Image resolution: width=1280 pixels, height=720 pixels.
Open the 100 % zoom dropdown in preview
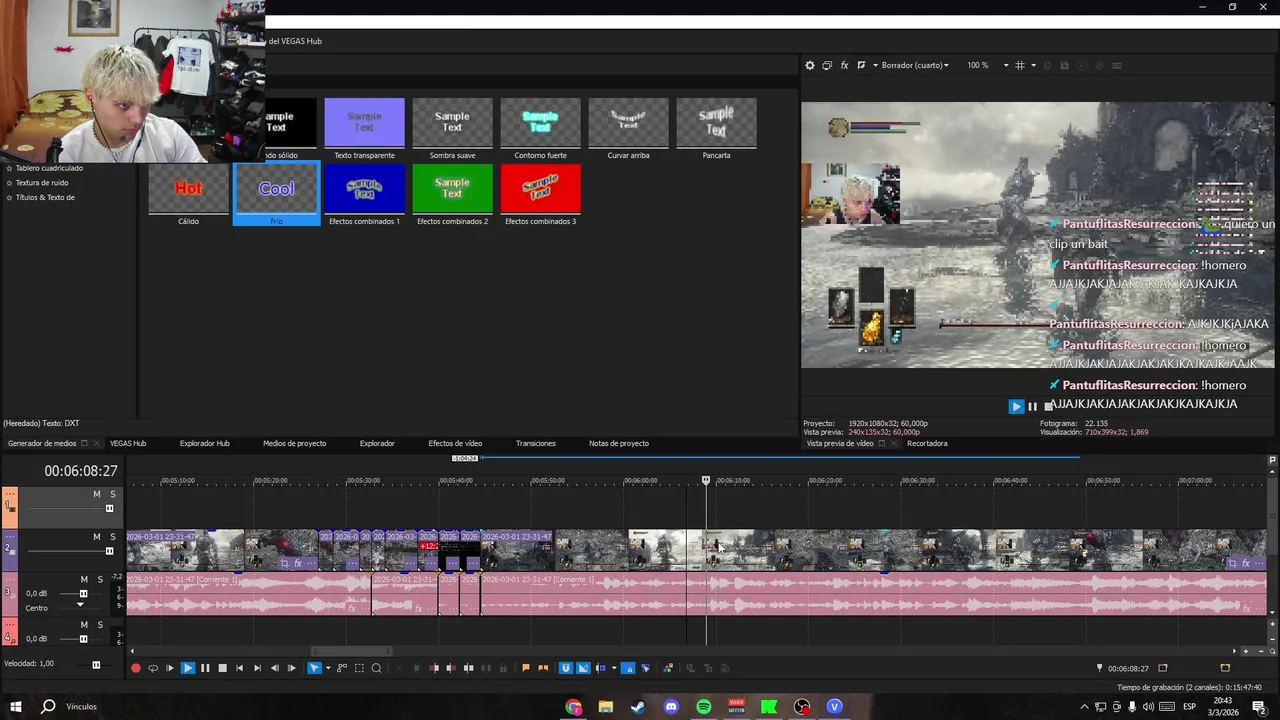[x=987, y=65]
